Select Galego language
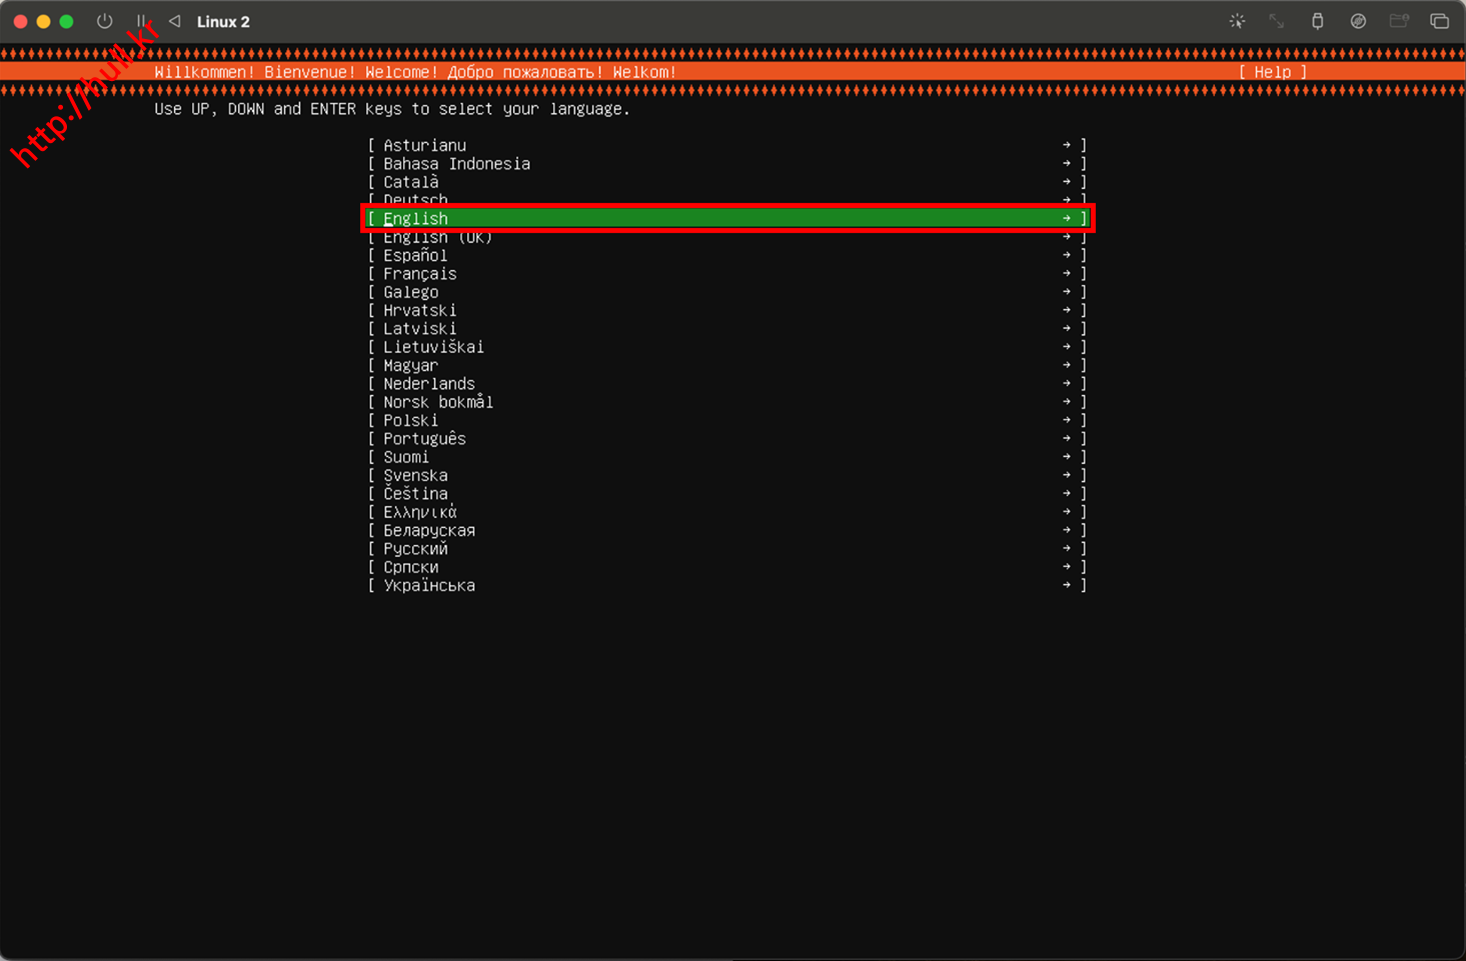1466x961 pixels. [x=727, y=292]
